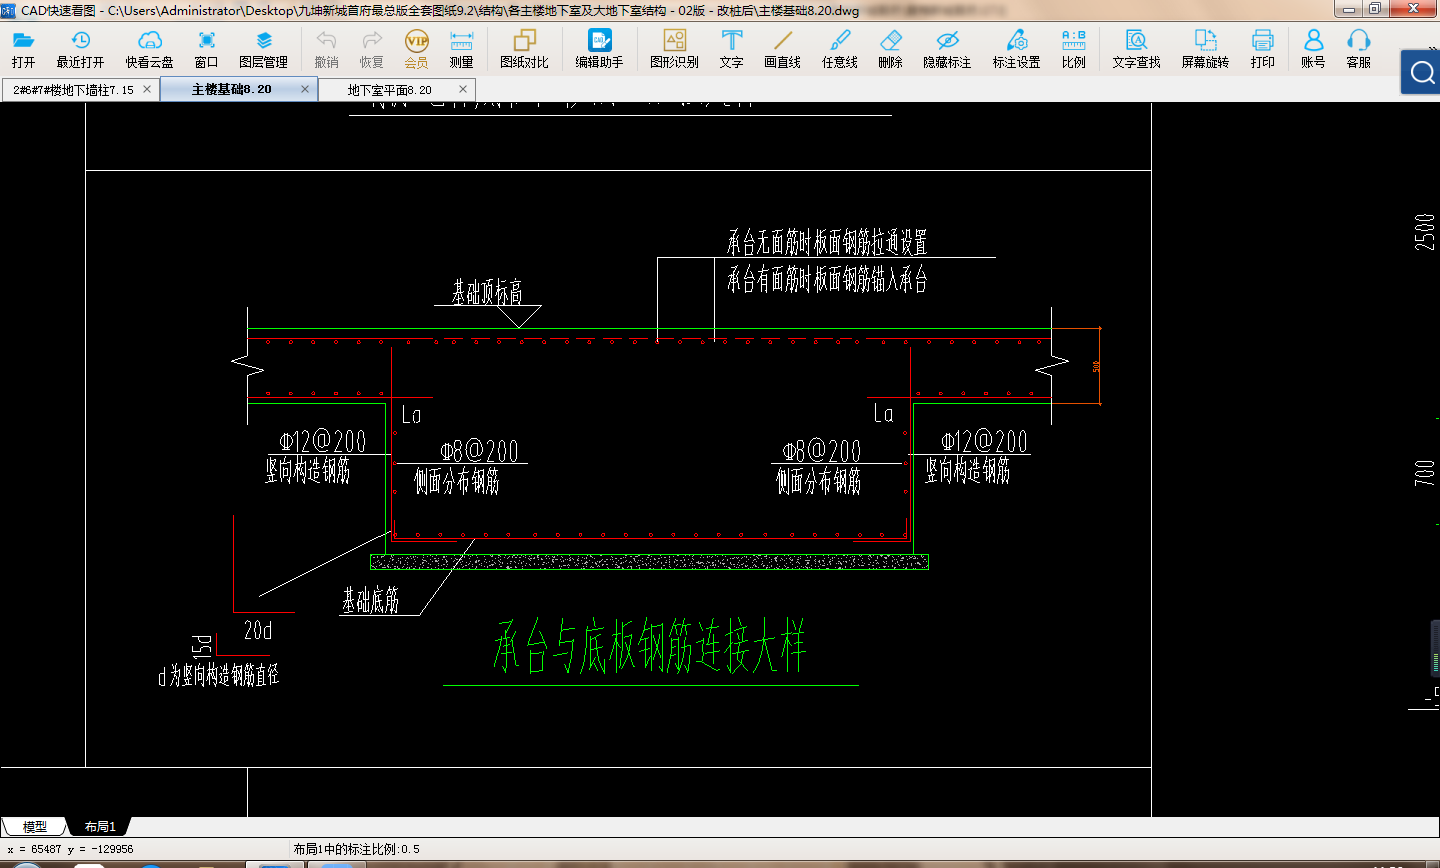Viewport: 1440px width, 868px height.
Task: Open customer service (客服) headset icon
Action: coord(1358,41)
